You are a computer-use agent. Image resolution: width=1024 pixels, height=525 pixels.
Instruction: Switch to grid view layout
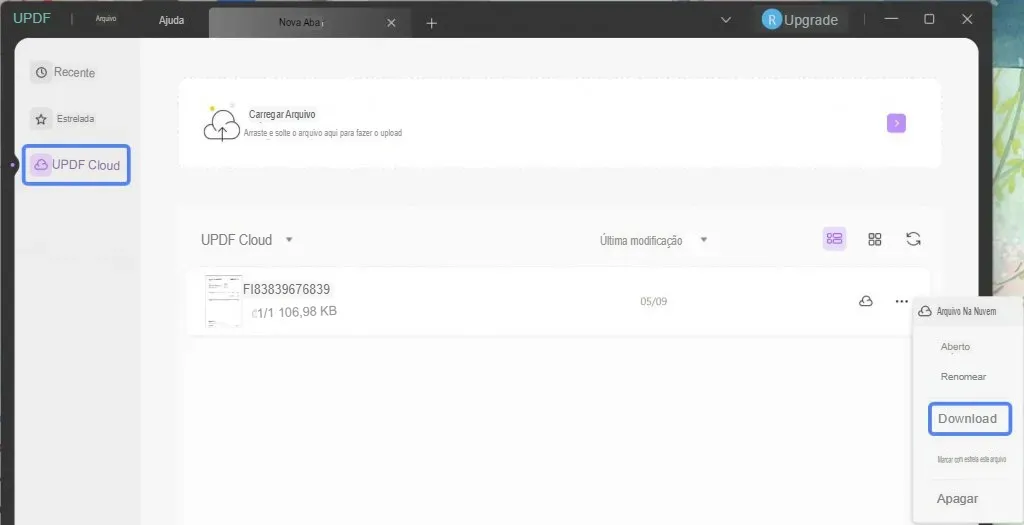point(874,239)
